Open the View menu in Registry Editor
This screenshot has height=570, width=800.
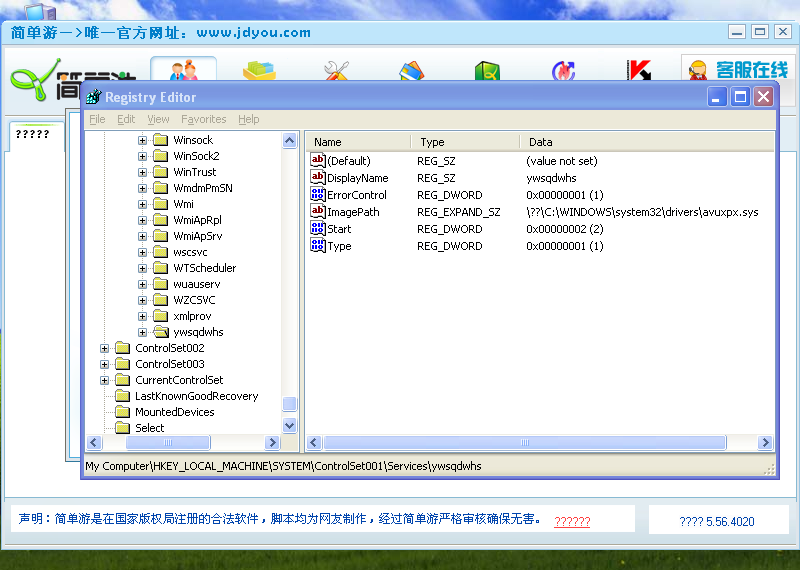coord(158,119)
